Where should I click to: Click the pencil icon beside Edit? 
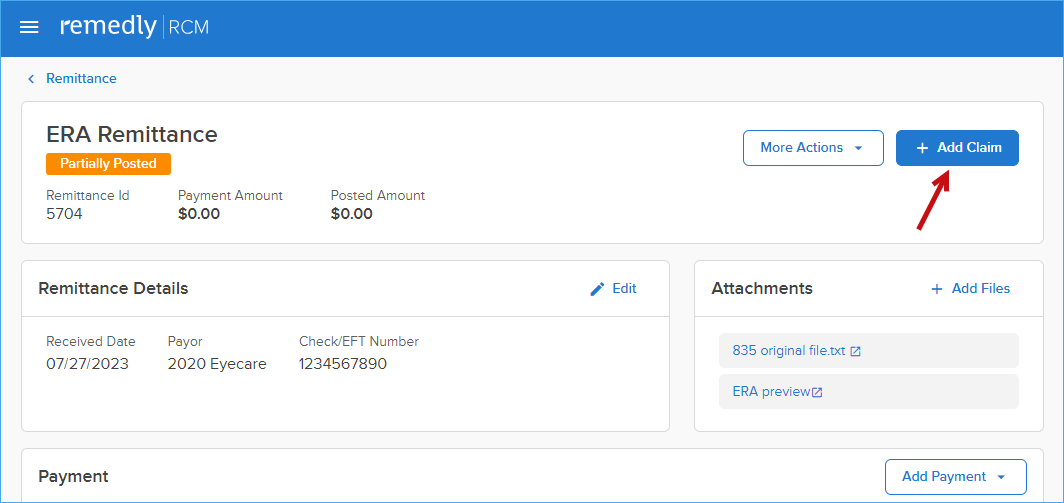pos(597,289)
